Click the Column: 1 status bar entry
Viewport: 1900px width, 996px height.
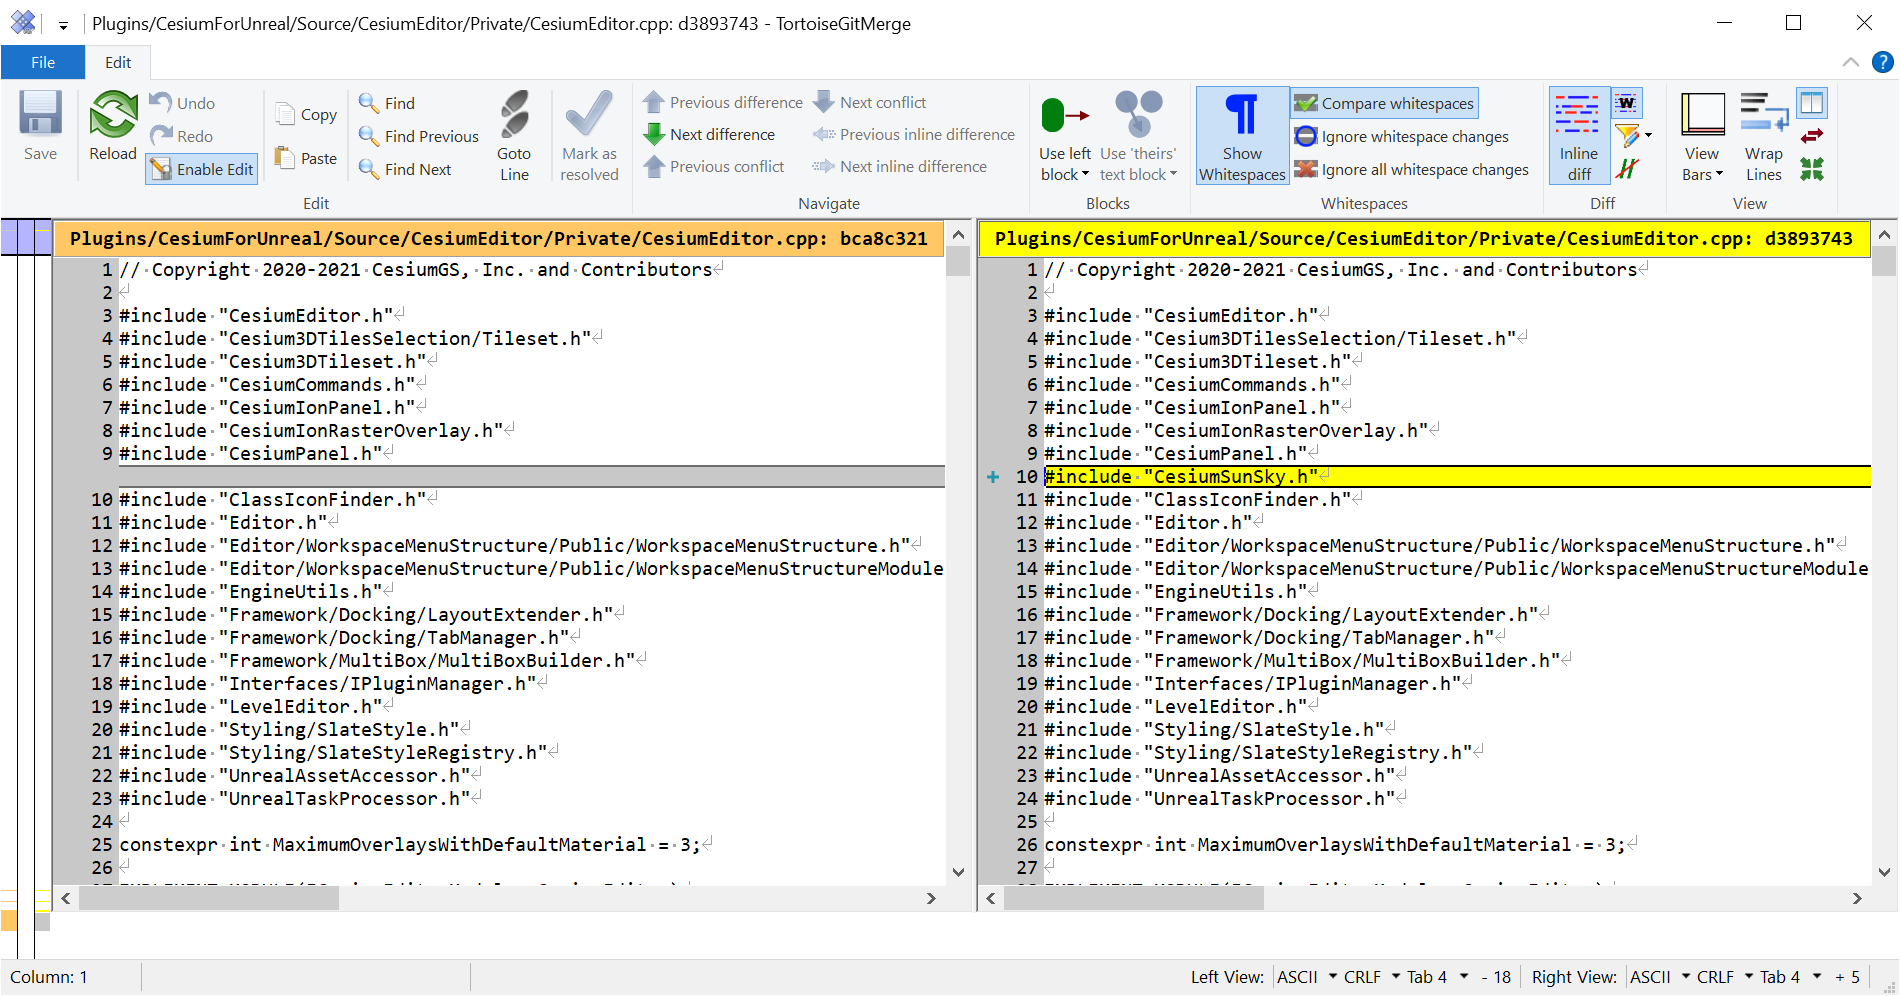[x=49, y=977]
